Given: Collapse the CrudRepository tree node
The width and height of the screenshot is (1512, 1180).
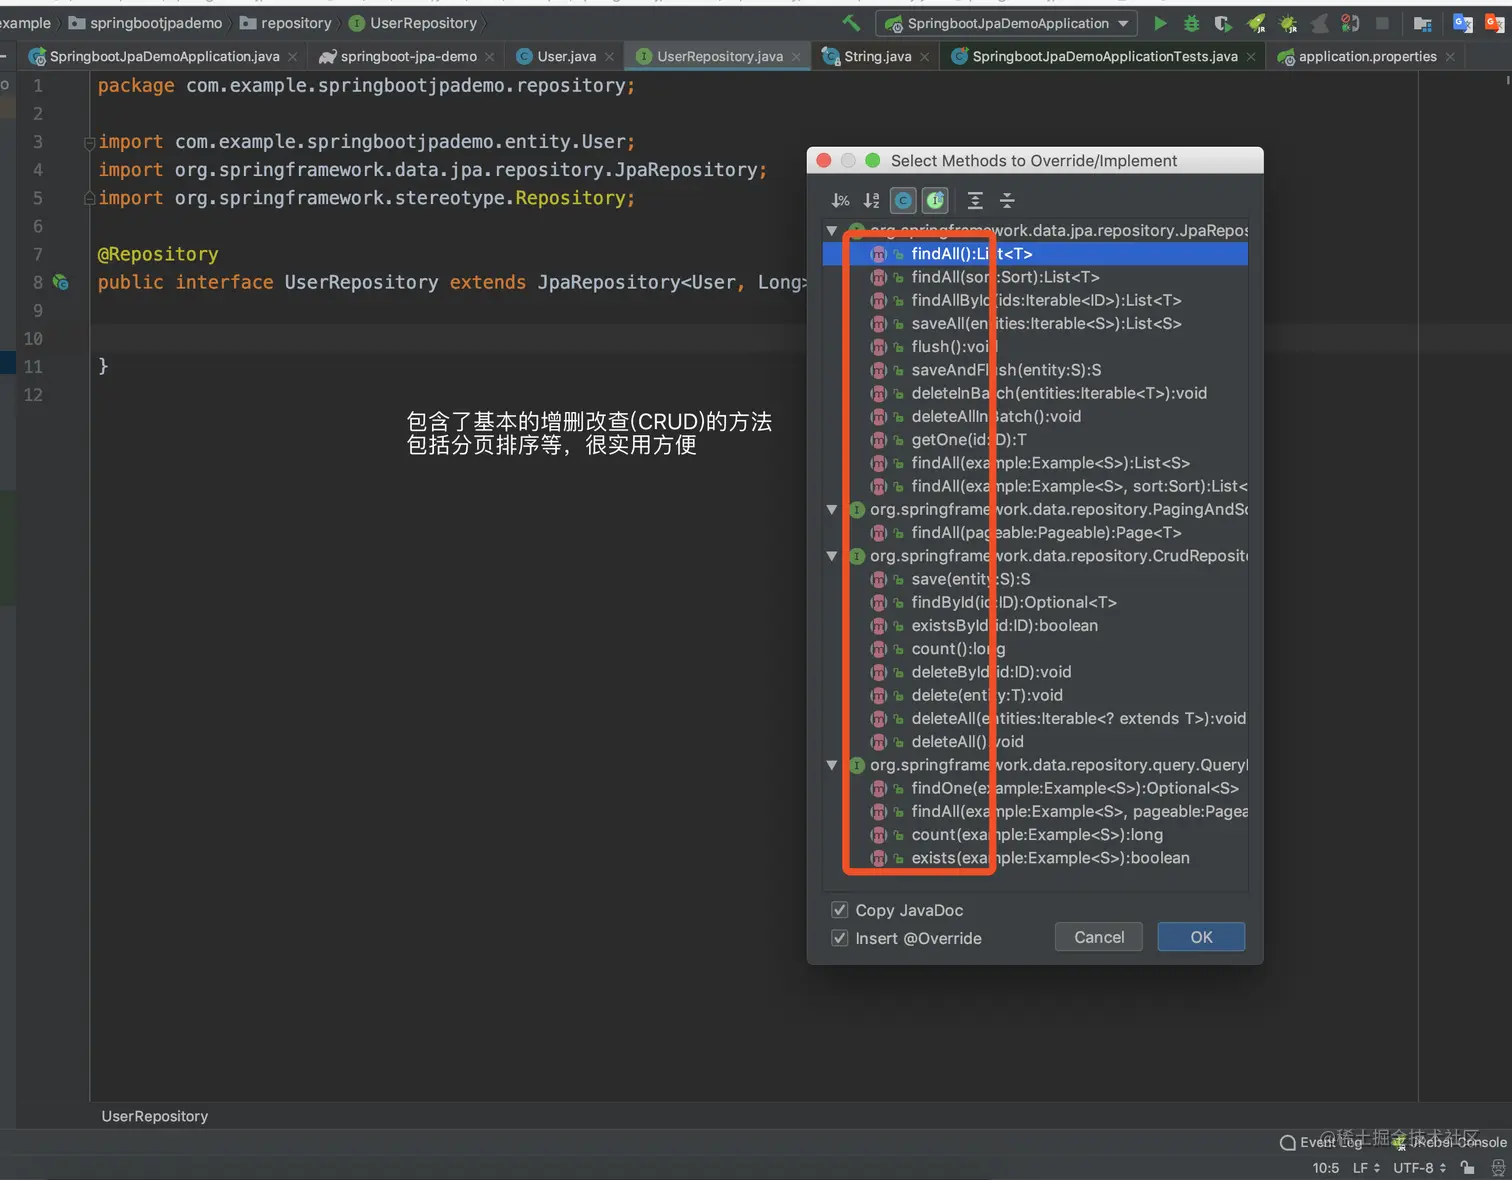Looking at the screenshot, I should point(832,556).
